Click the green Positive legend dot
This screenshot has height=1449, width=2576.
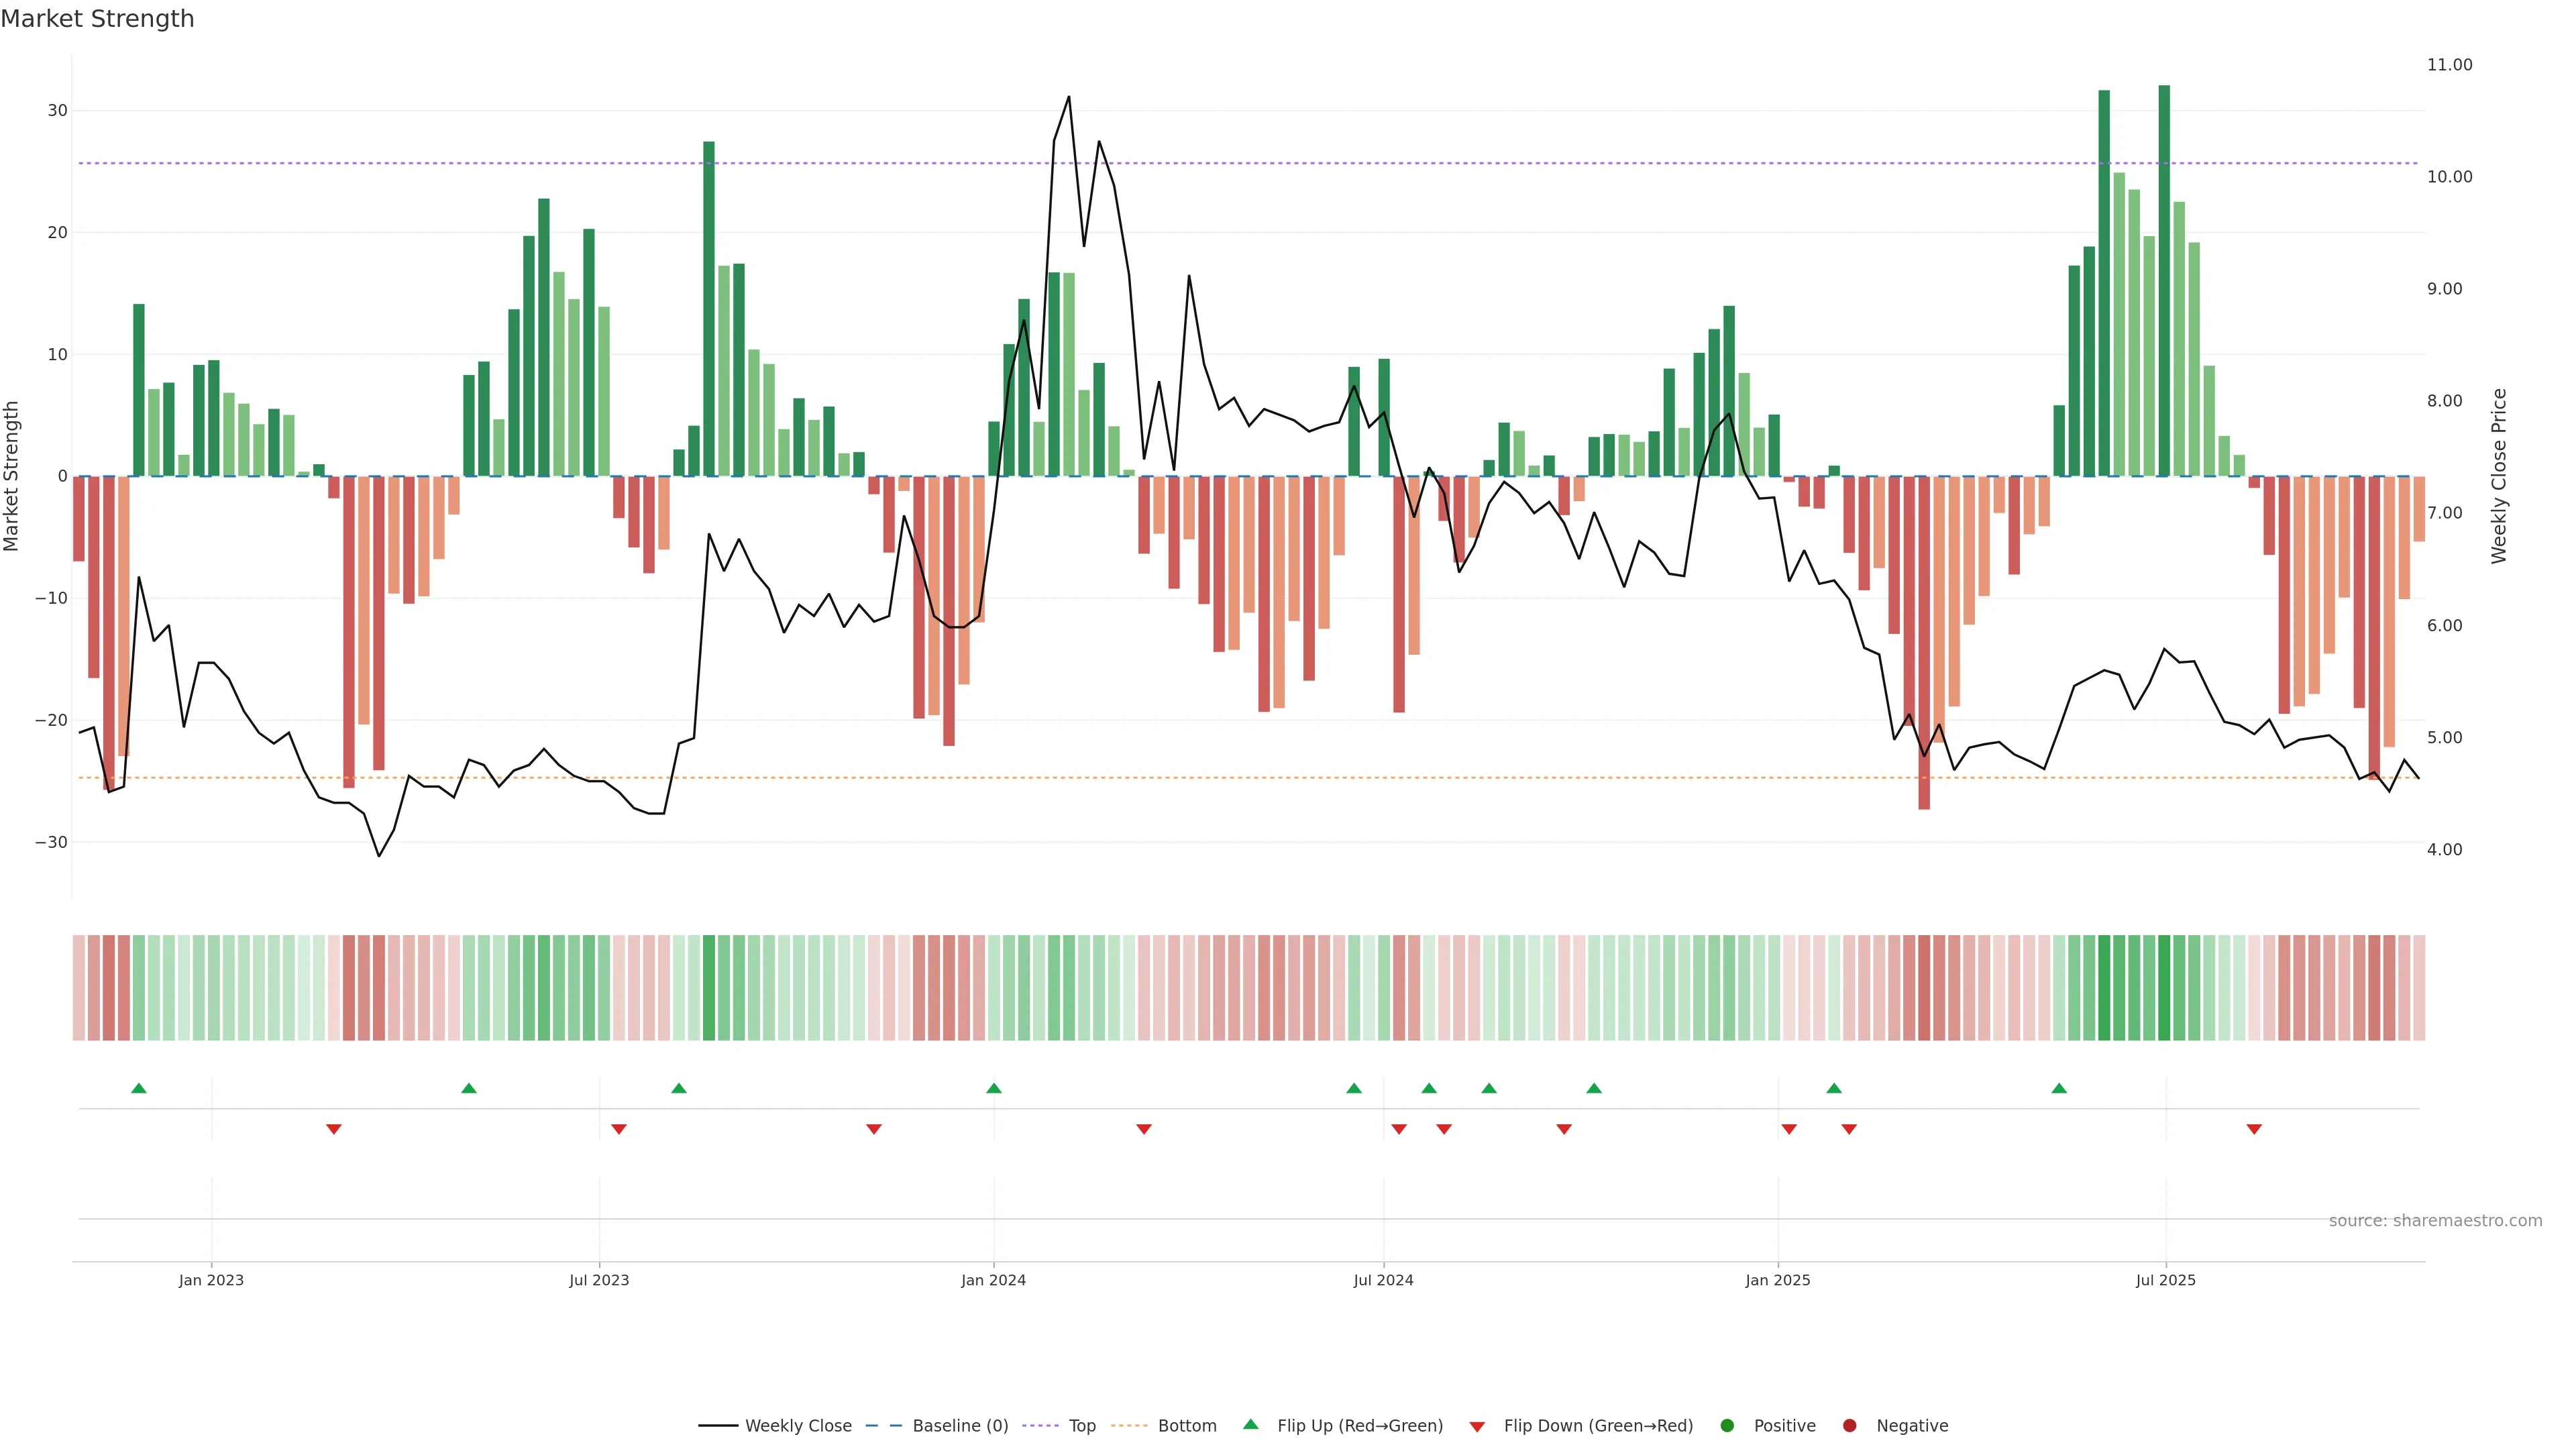click(x=1727, y=1426)
